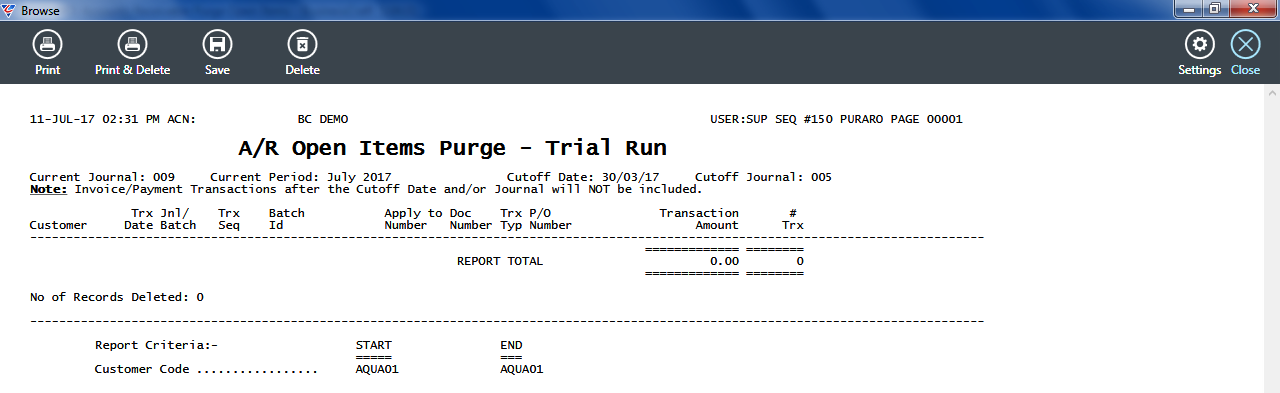Click the Customer column header

pos(58,225)
